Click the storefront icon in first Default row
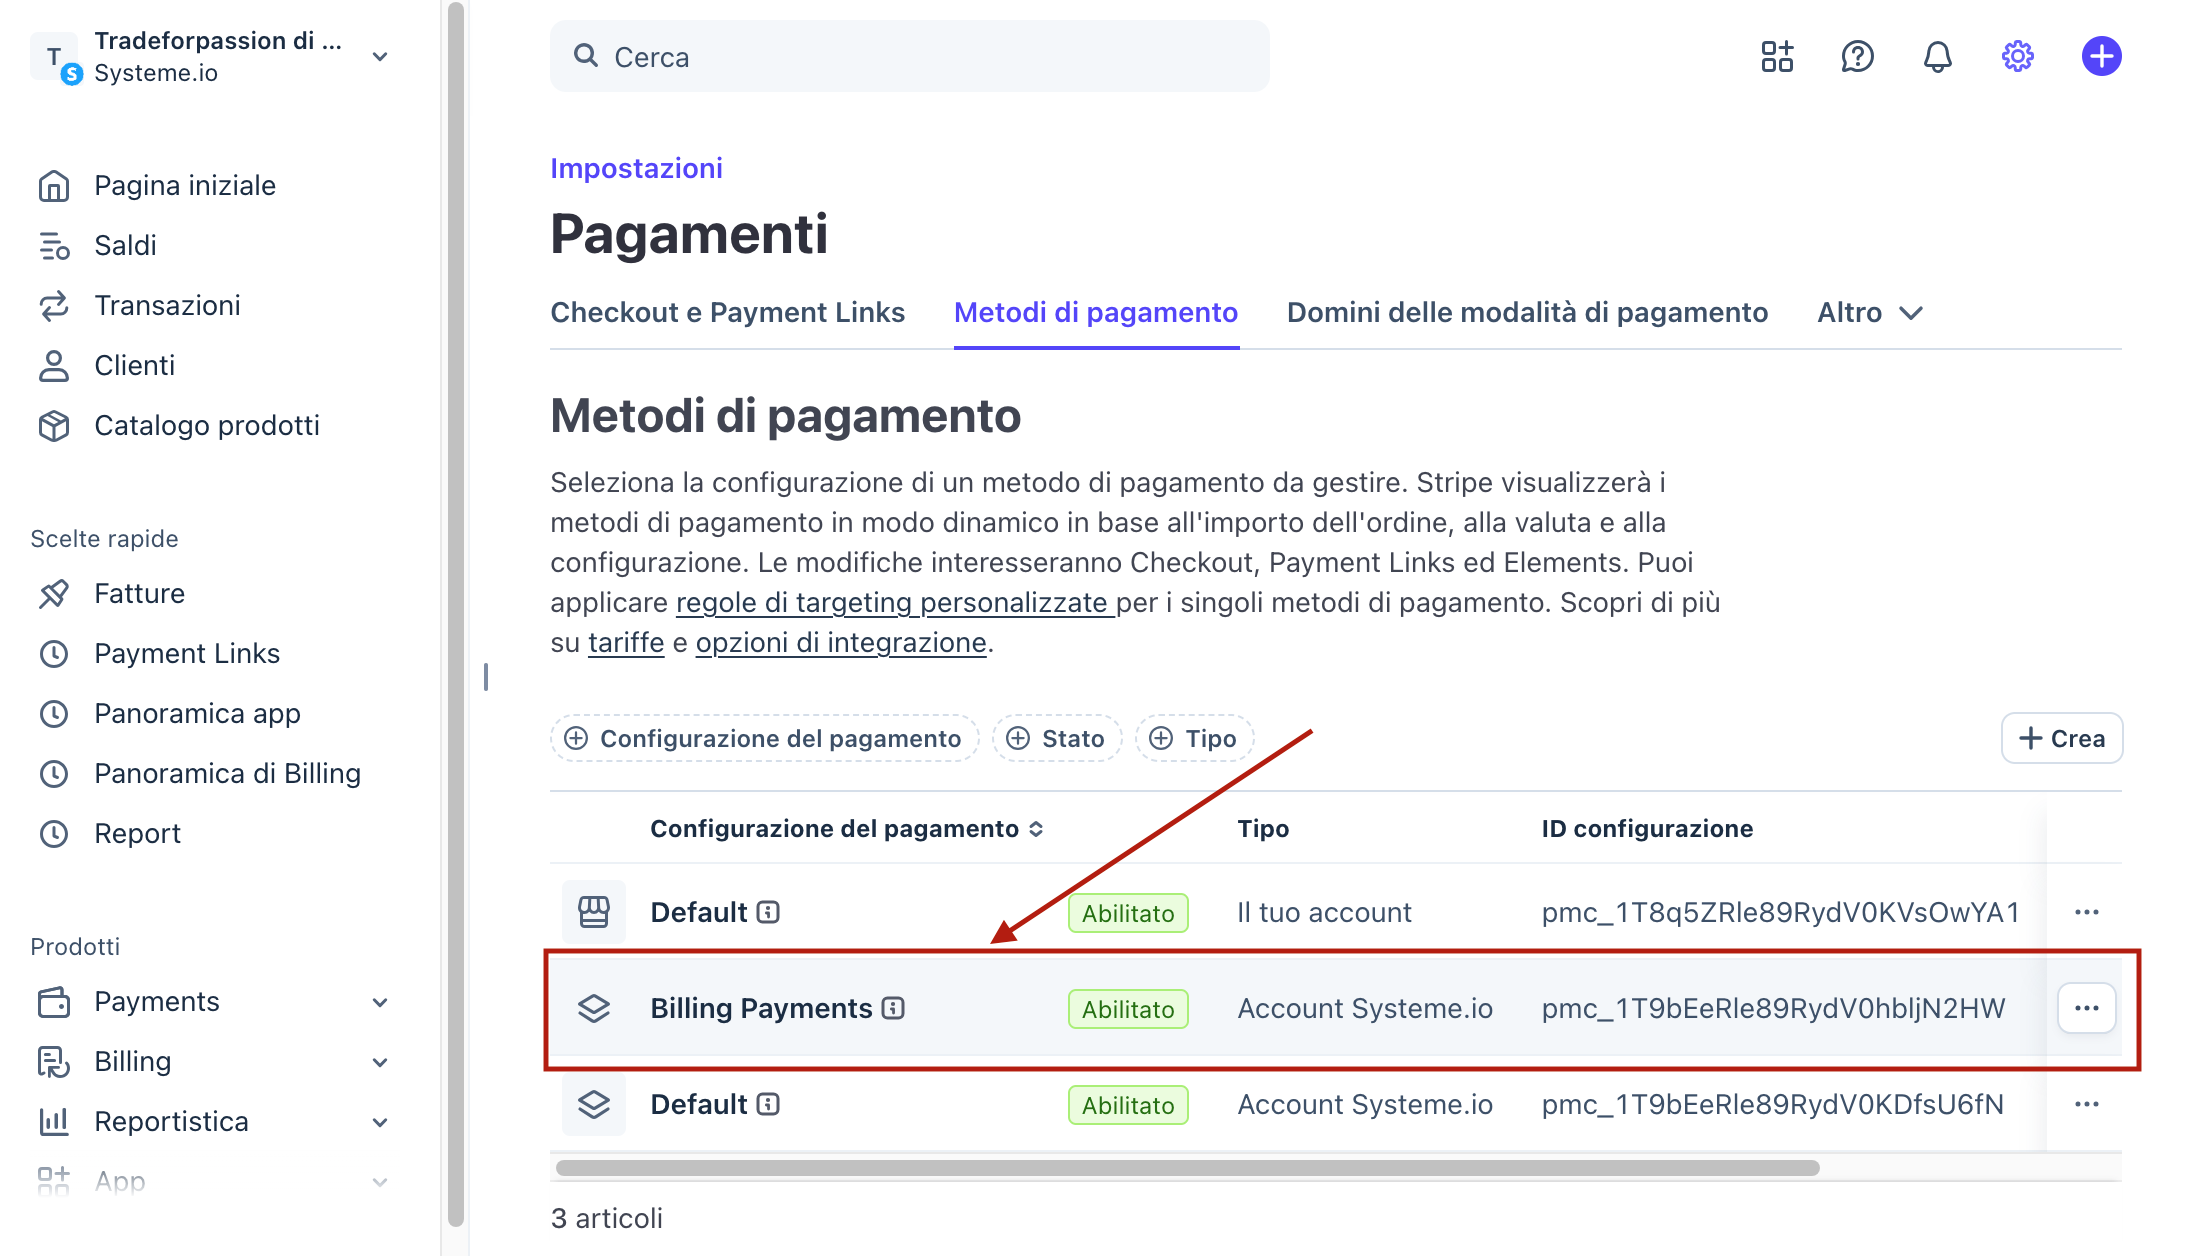The image size is (2194, 1256). coord(594,912)
